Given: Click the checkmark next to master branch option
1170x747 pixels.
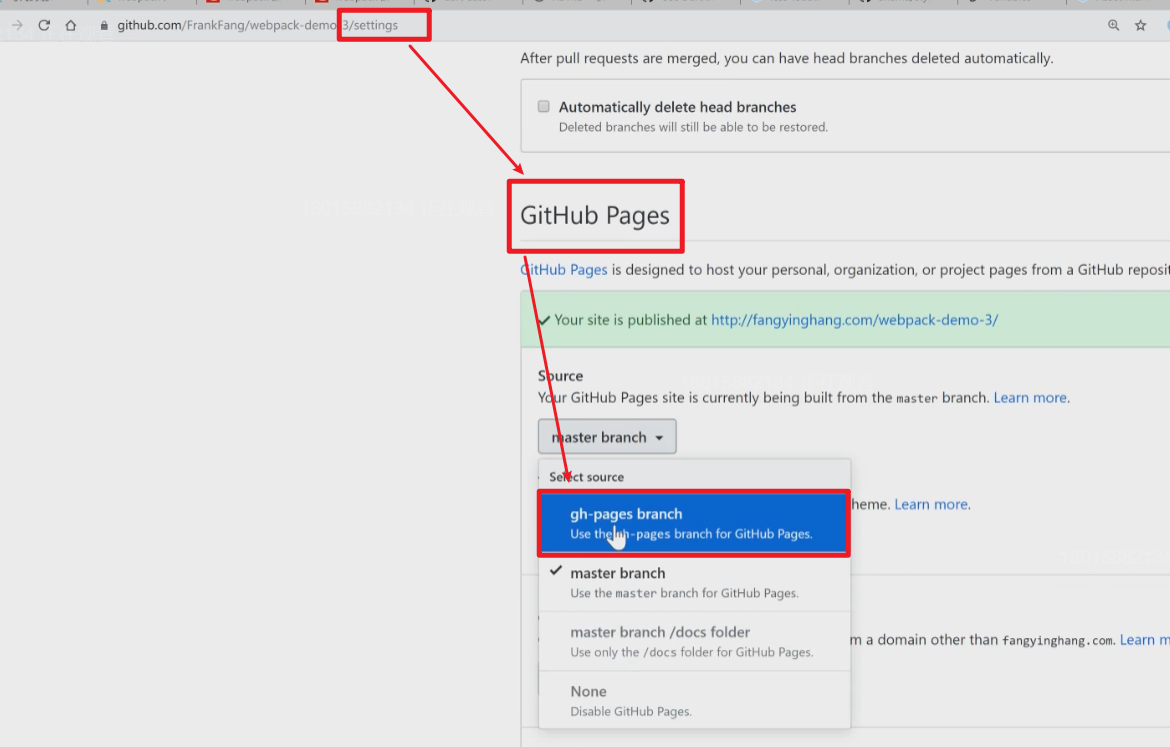Looking at the screenshot, I should point(556,571).
